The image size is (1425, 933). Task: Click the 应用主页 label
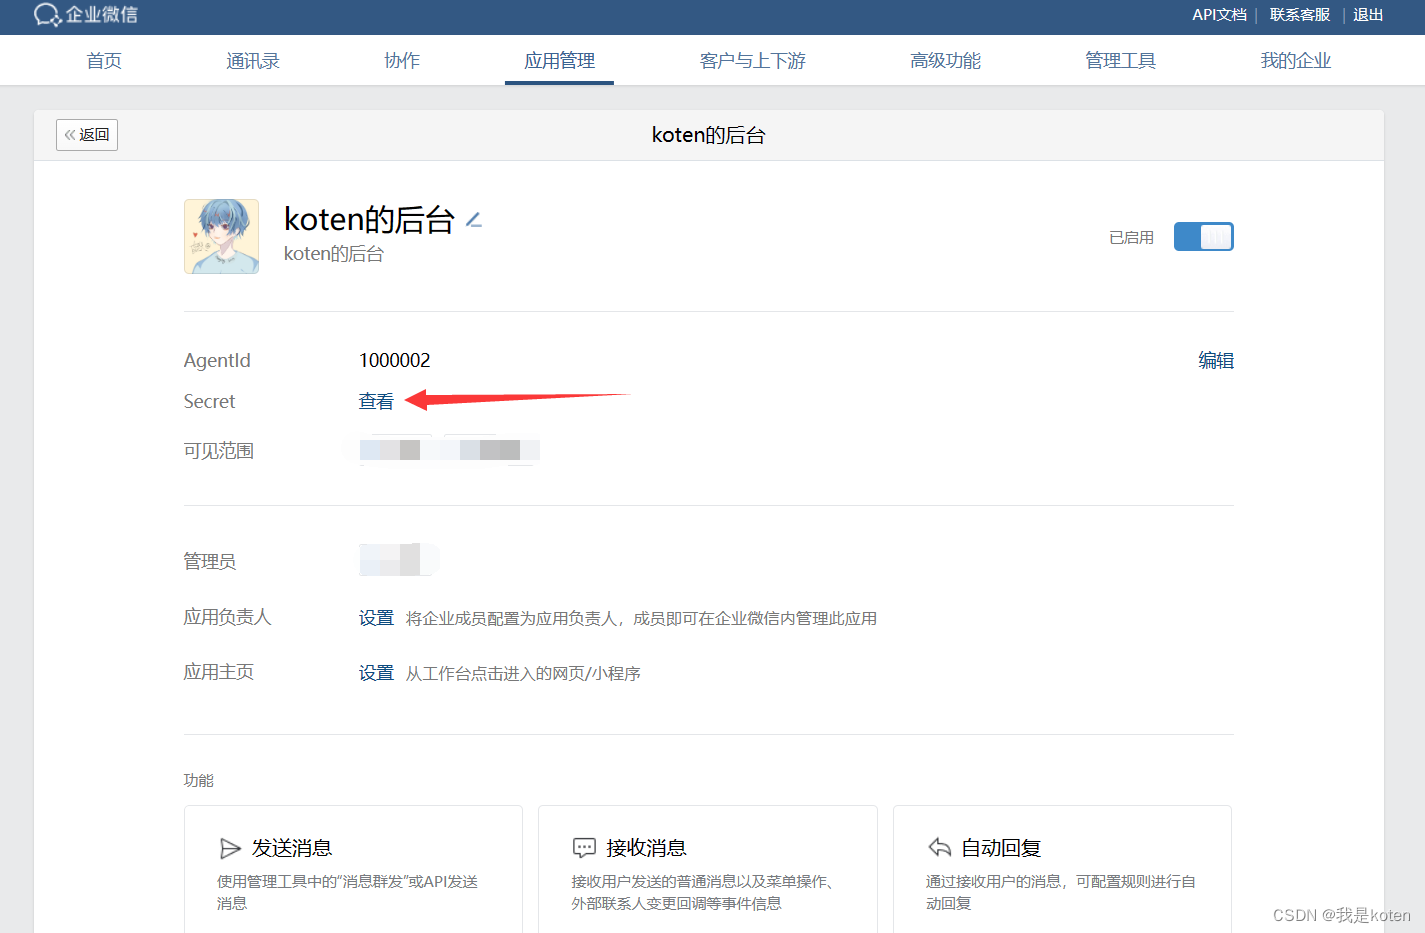218,672
